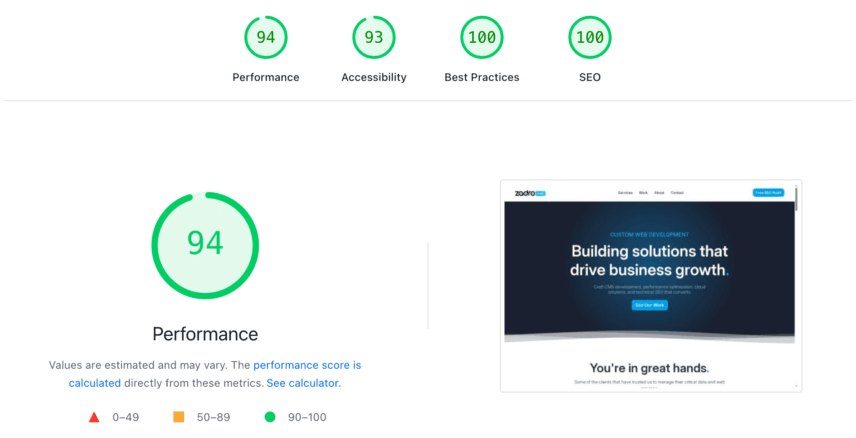
Task: Click the Accessibility score gauge showing 93
Action: point(373,38)
